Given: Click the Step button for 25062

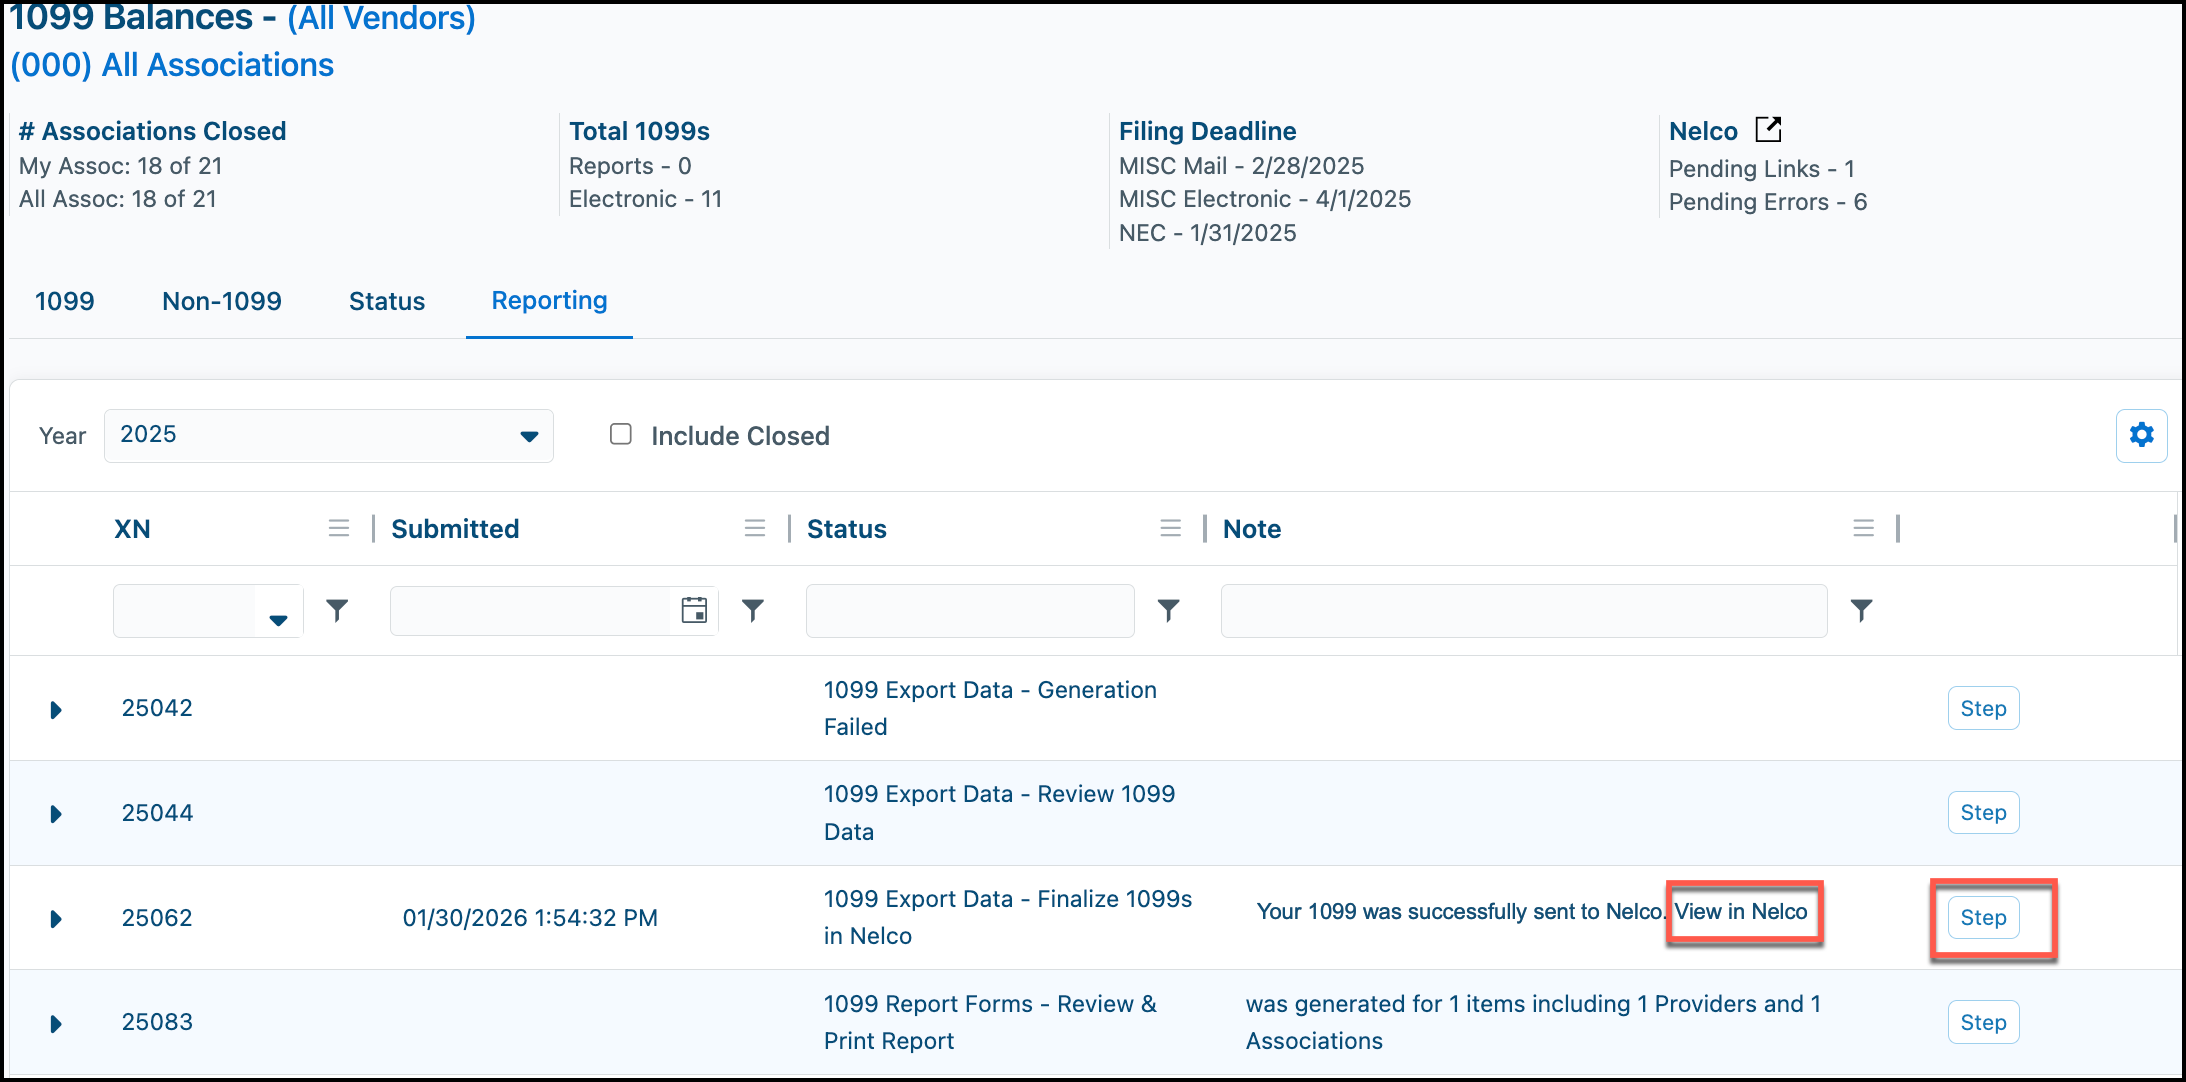Looking at the screenshot, I should point(1984,918).
